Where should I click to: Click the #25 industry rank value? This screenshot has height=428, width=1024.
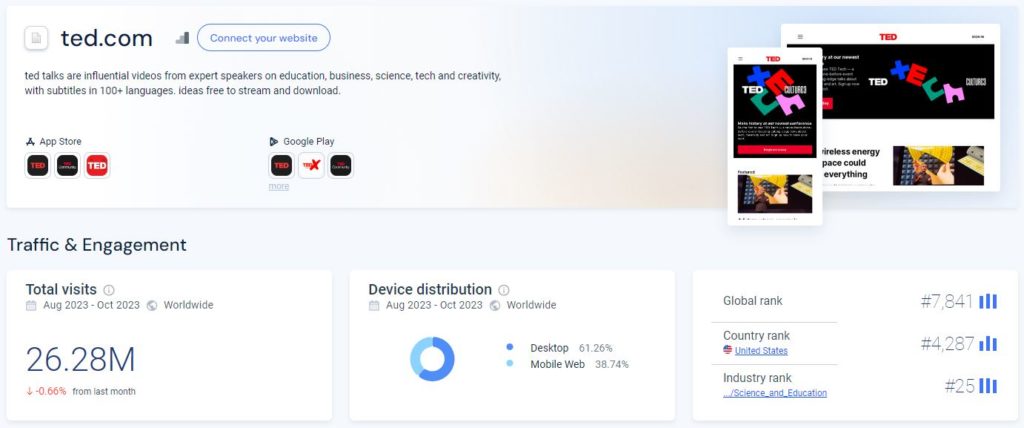(959, 386)
